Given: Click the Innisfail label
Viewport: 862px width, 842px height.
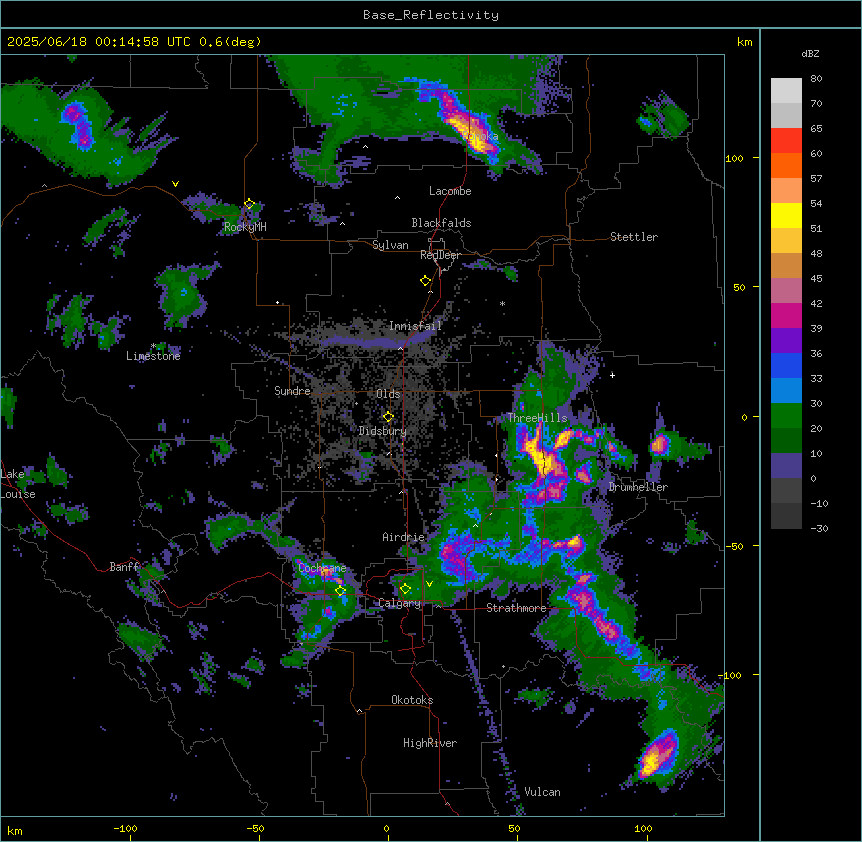Looking at the screenshot, I should point(416,326).
